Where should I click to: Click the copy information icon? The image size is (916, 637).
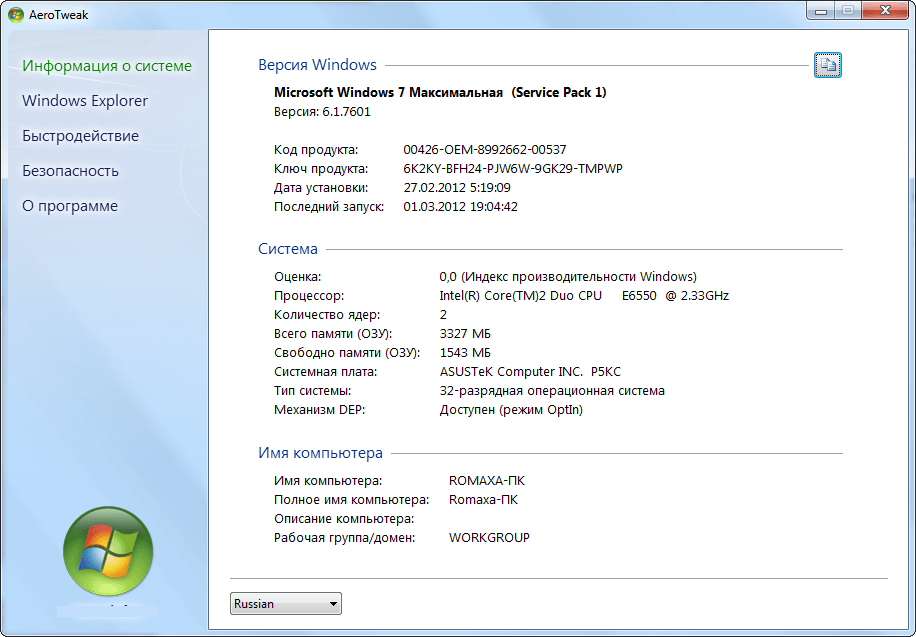click(828, 65)
